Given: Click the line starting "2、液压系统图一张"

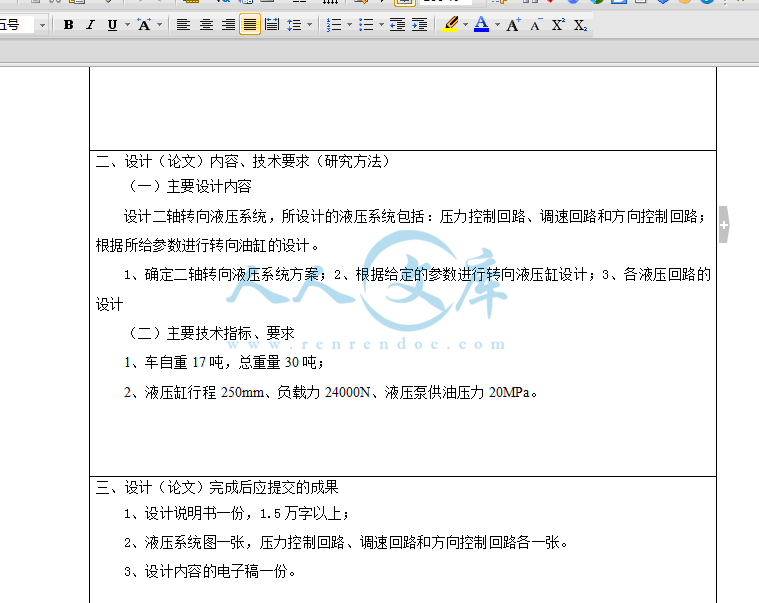Looking at the screenshot, I should point(346,542).
